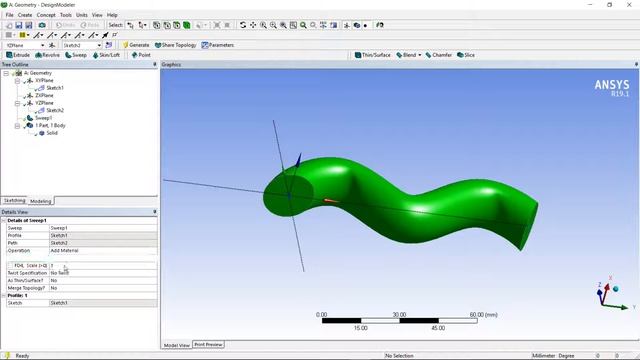The image size is (640, 360).
Task: Click the New Selection icon
Action: (130, 25)
